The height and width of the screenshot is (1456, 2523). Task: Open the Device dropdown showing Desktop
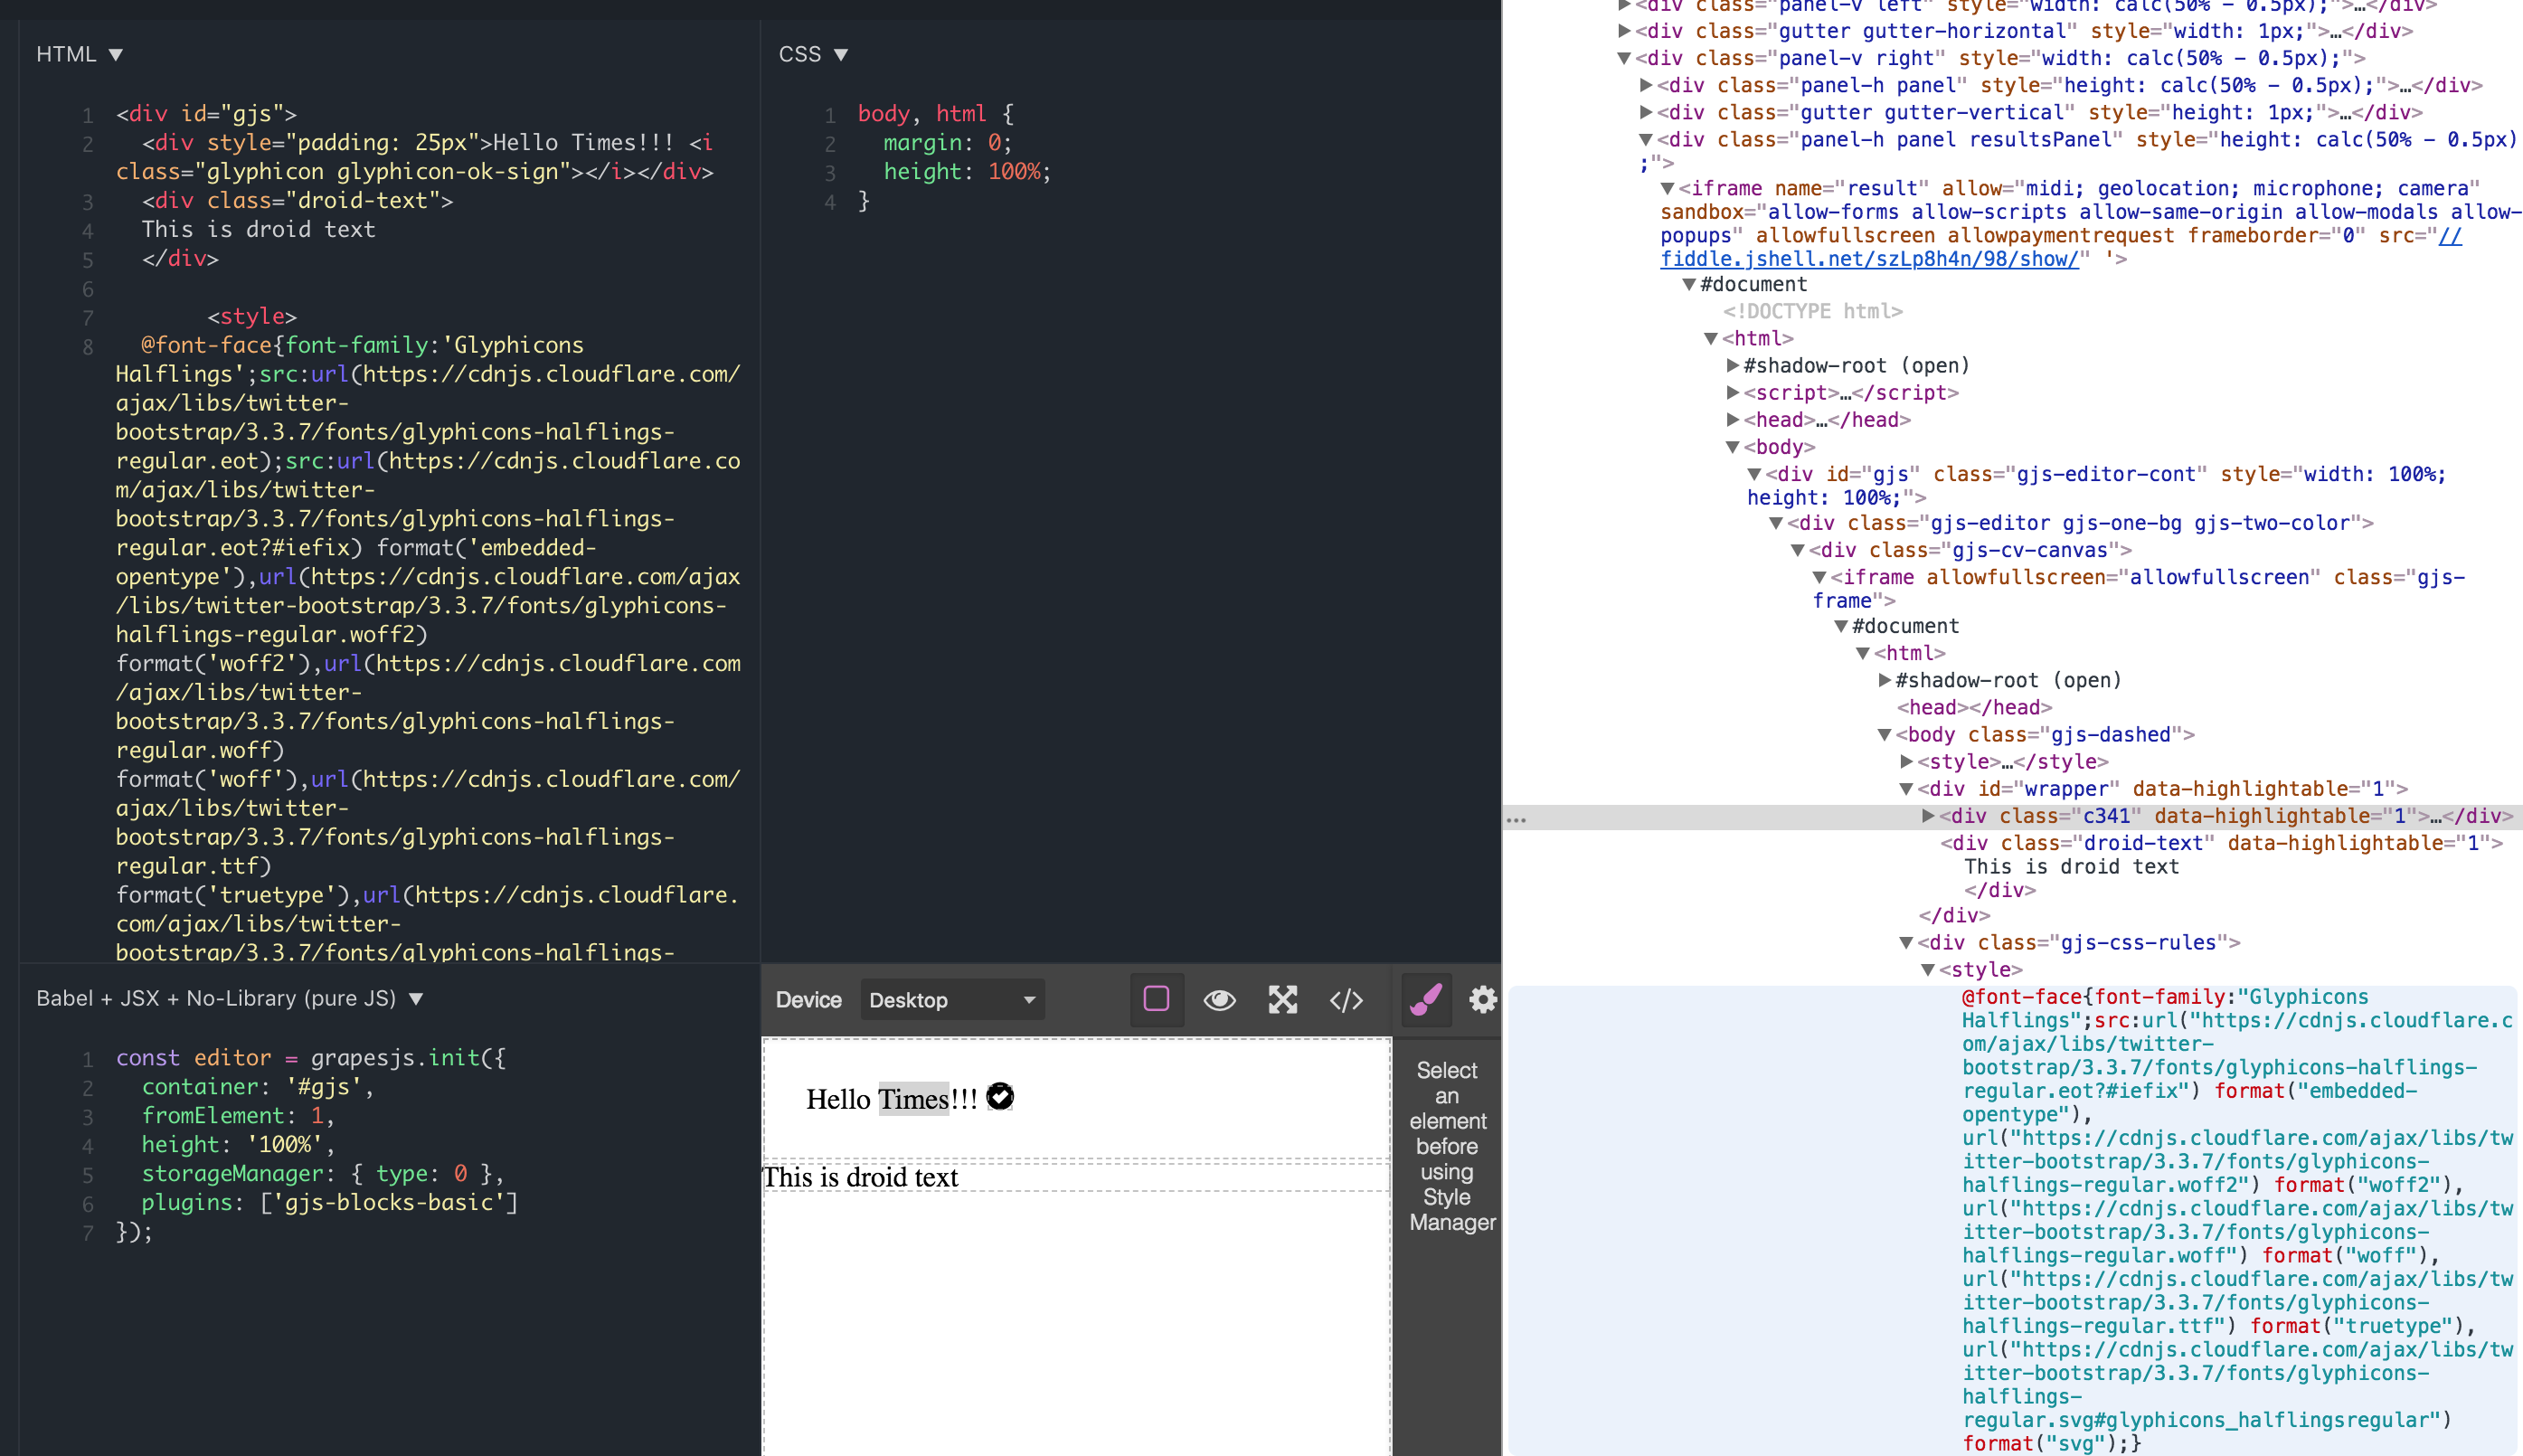(x=950, y=999)
